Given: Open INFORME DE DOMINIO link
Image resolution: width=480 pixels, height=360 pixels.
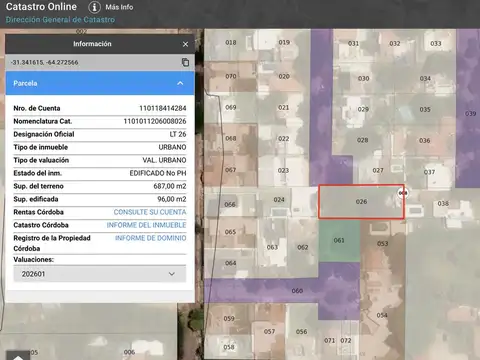Looking at the screenshot, I should [x=151, y=238].
